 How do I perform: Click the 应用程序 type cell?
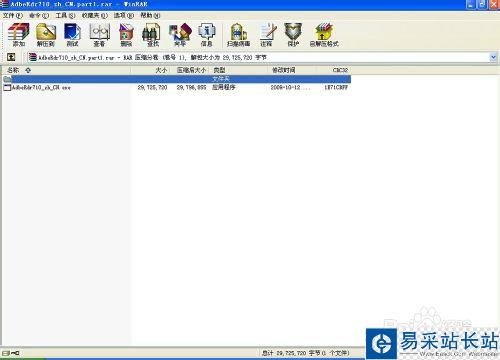[x=224, y=88]
